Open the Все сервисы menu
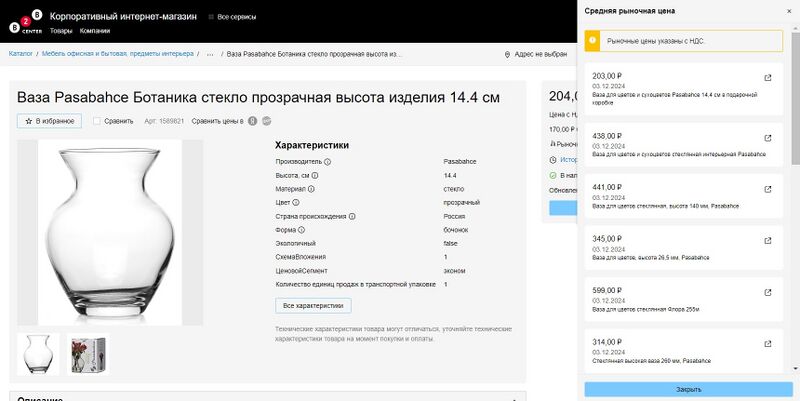 [x=232, y=17]
